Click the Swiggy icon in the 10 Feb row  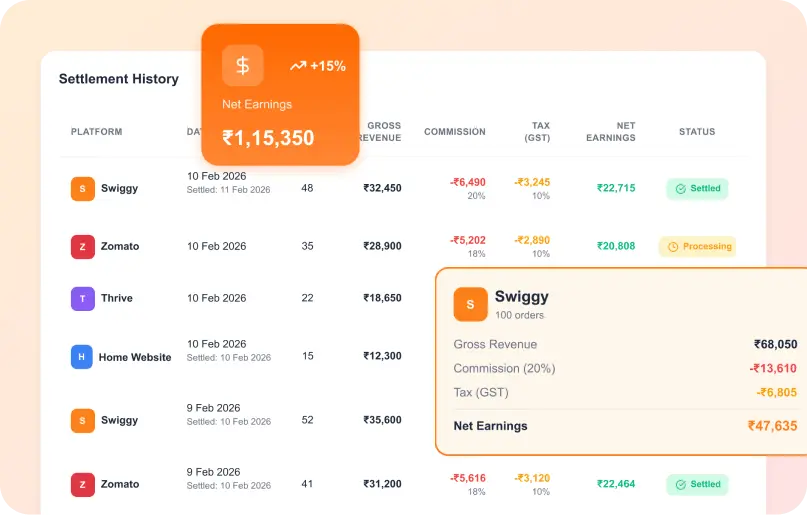(x=82, y=188)
